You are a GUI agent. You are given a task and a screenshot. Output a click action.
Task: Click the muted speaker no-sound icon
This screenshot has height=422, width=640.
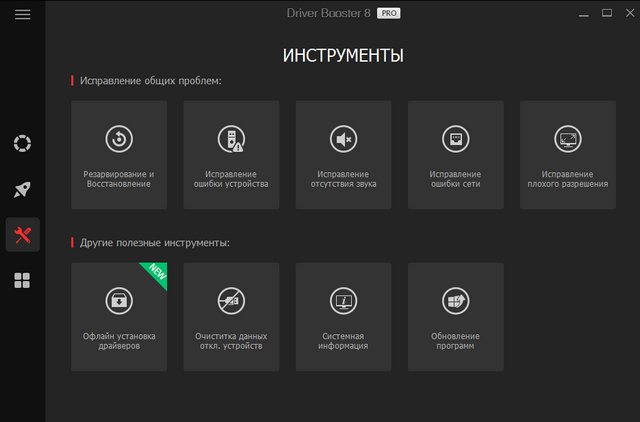(x=343, y=139)
